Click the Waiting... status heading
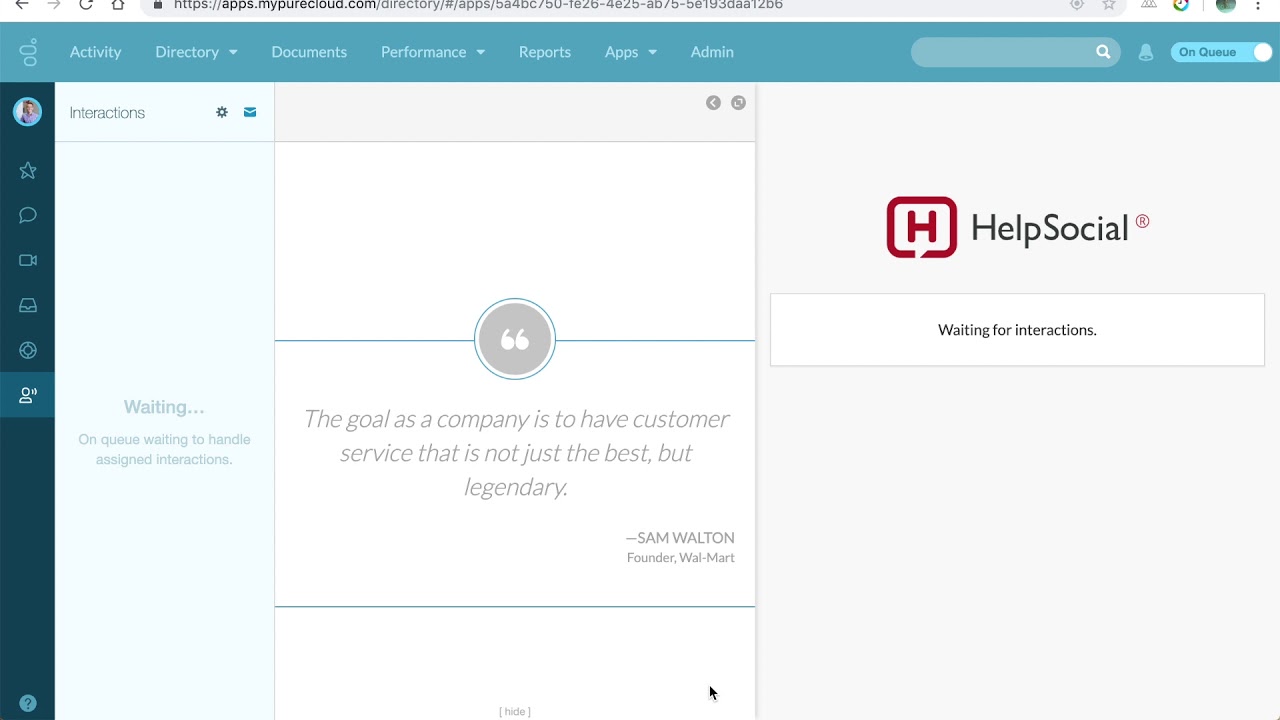Screen dimensions: 1280x720 [x=164, y=407]
